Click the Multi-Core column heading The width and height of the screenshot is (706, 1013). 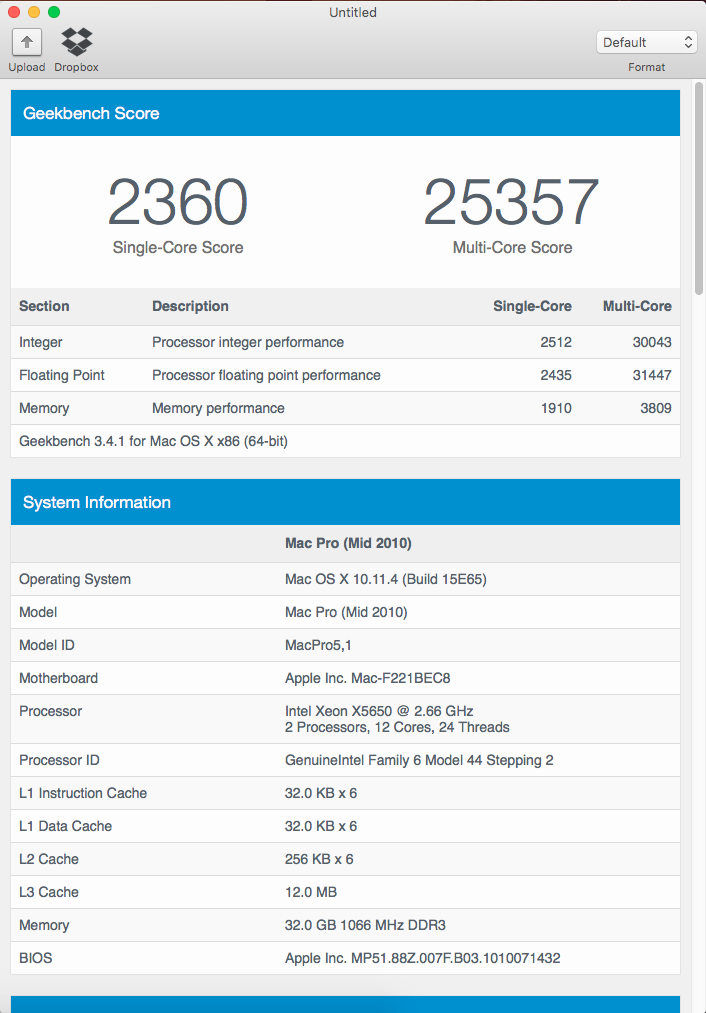coord(637,306)
